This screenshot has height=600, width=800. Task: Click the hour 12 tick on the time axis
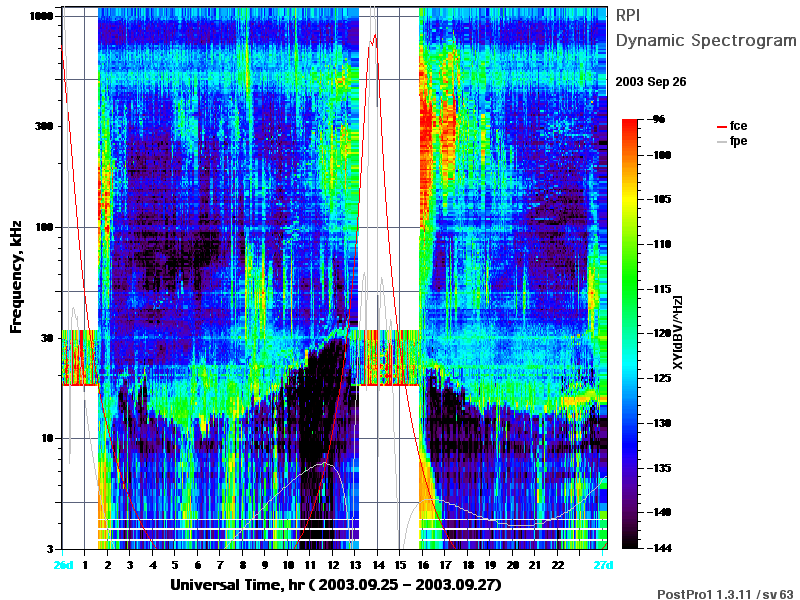point(333,565)
